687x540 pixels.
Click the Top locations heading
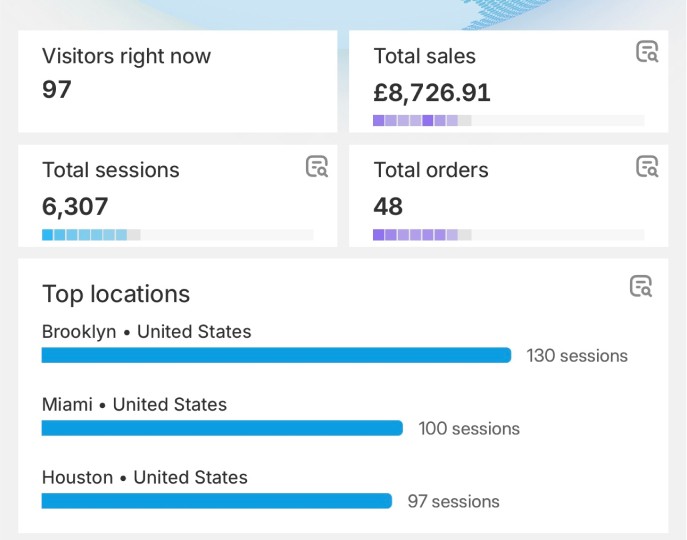tap(116, 294)
